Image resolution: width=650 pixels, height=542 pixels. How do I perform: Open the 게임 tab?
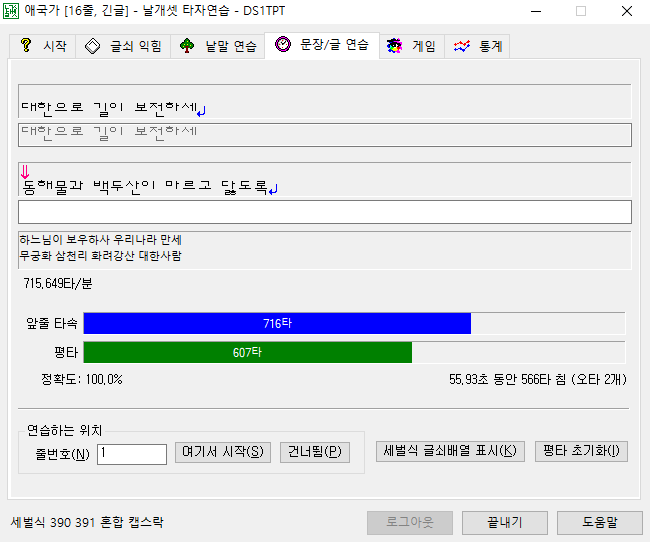point(412,46)
